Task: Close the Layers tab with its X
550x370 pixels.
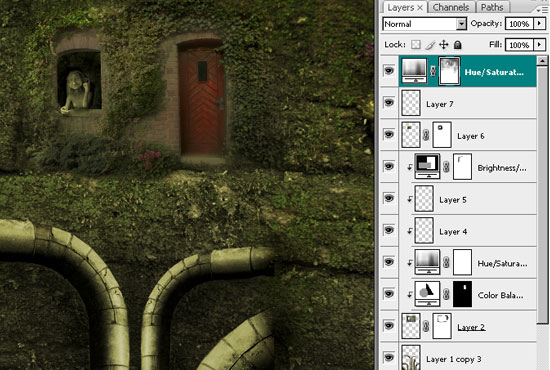Action: pyautogui.click(x=420, y=8)
